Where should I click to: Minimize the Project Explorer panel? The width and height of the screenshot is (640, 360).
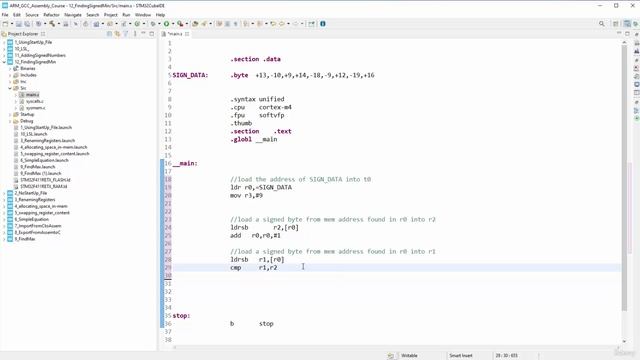point(143,34)
